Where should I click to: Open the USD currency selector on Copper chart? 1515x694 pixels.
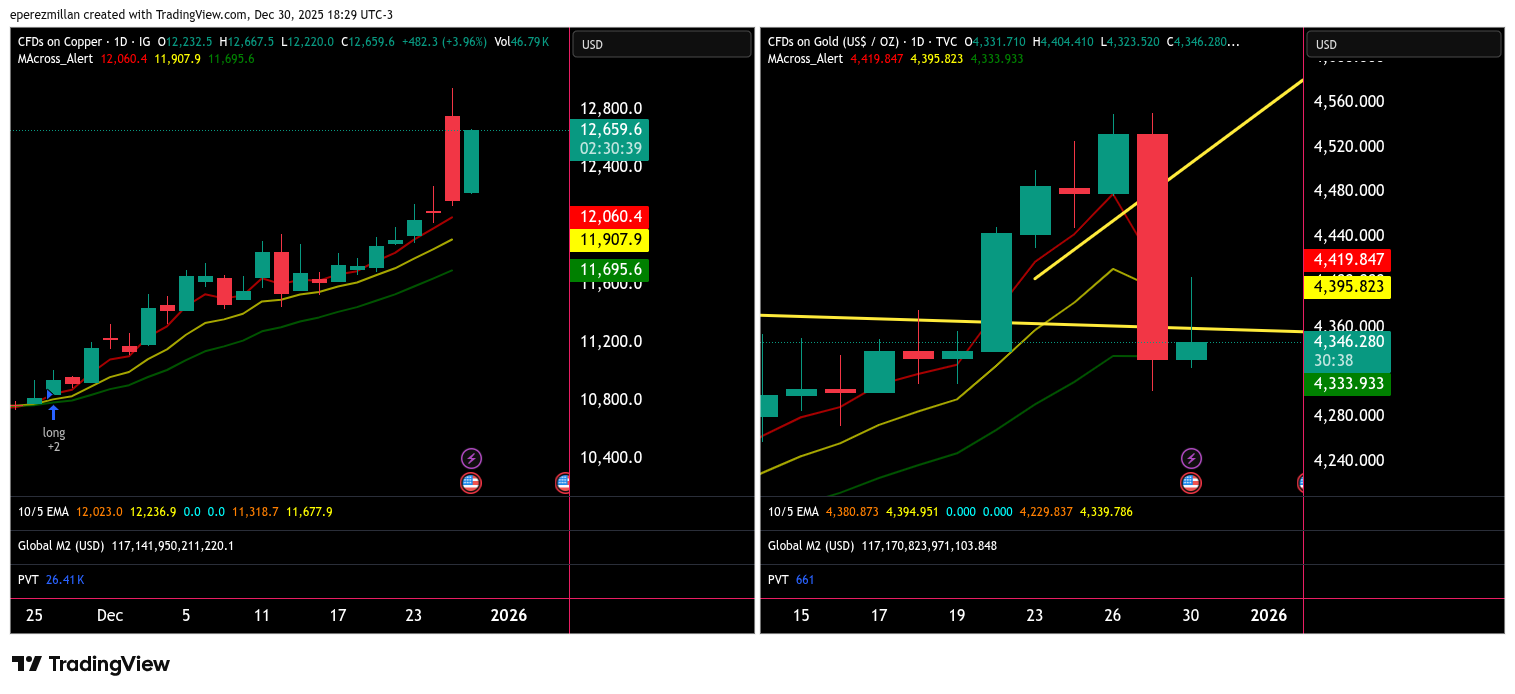(x=661, y=44)
